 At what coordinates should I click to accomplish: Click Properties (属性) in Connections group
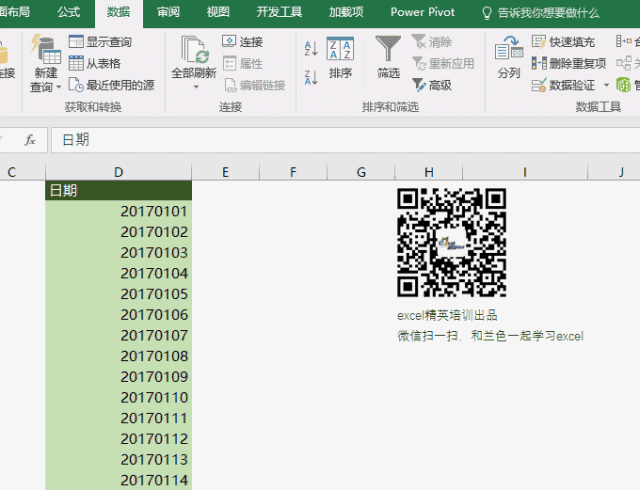coord(242,63)
